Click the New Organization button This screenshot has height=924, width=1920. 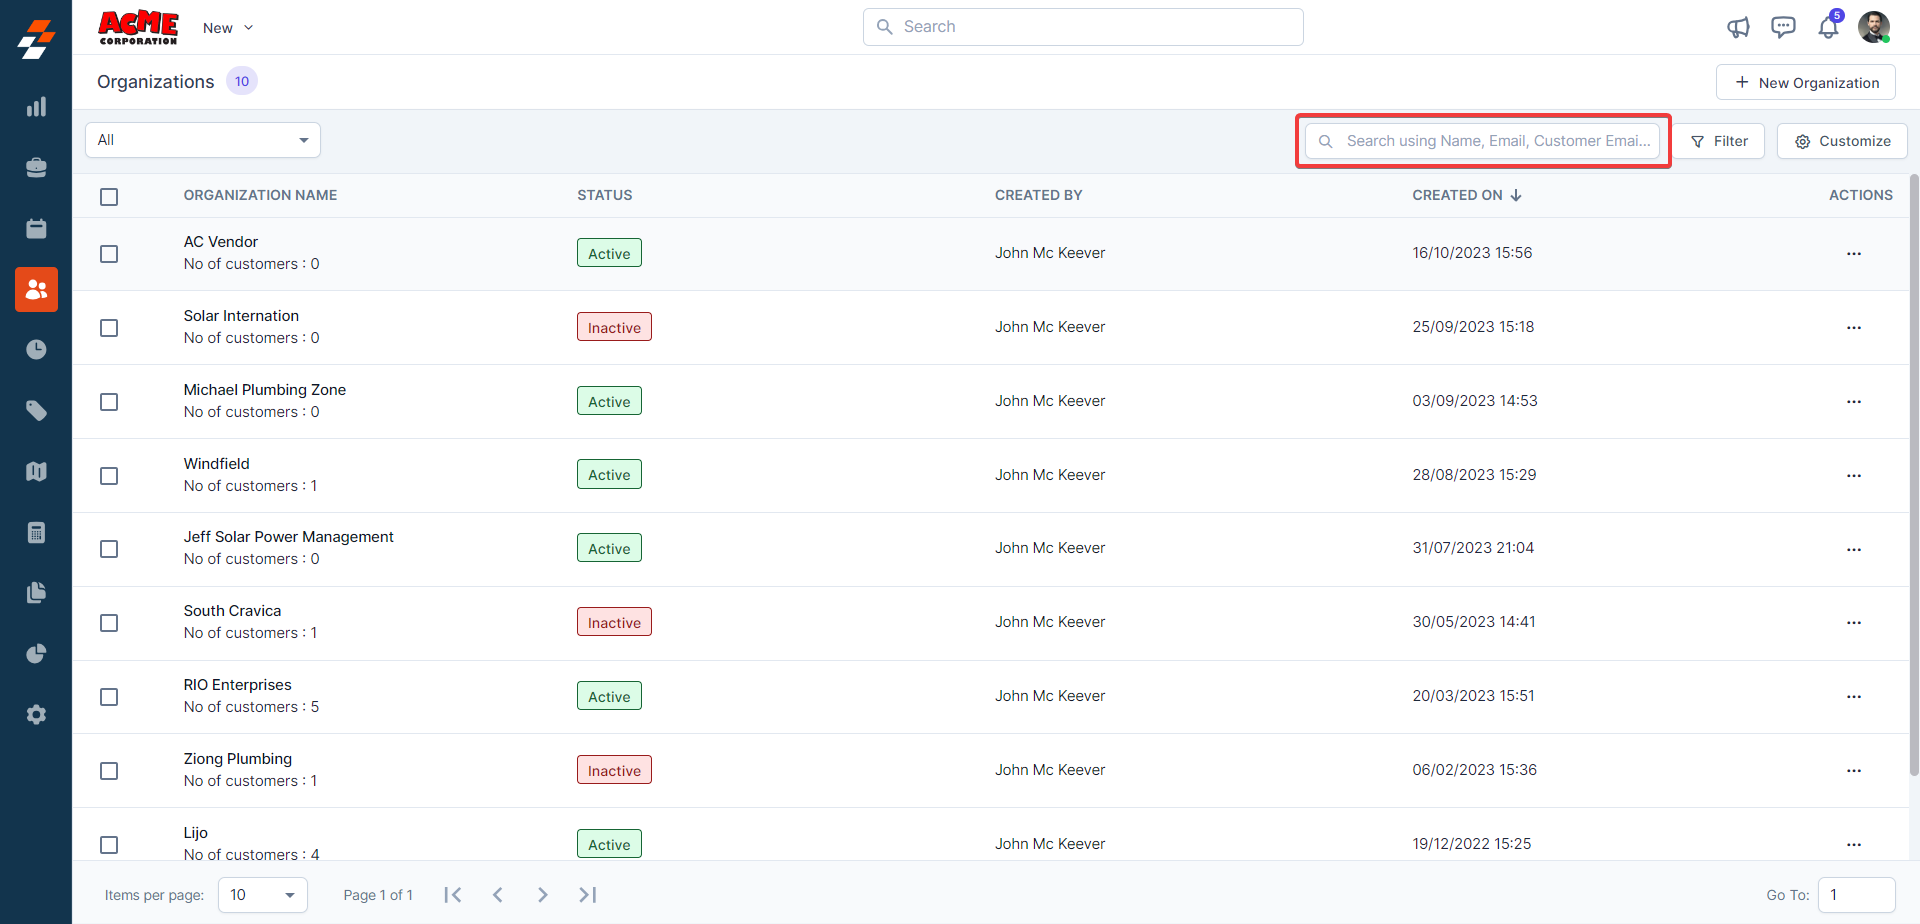[x=1805, y=83]
